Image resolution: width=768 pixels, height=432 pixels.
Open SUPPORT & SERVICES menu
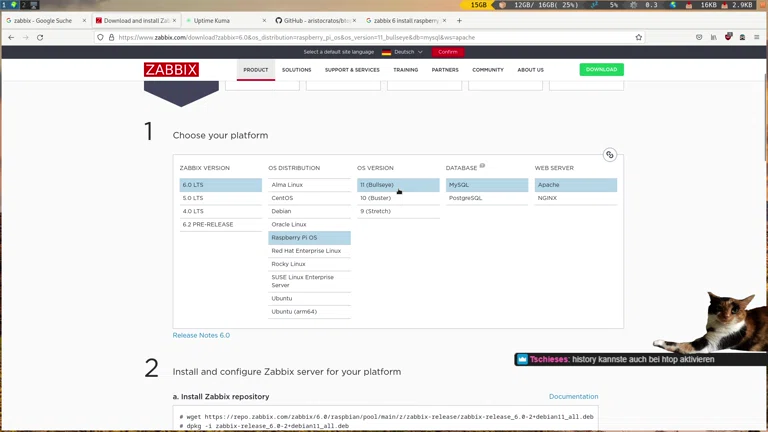point(352,70)
